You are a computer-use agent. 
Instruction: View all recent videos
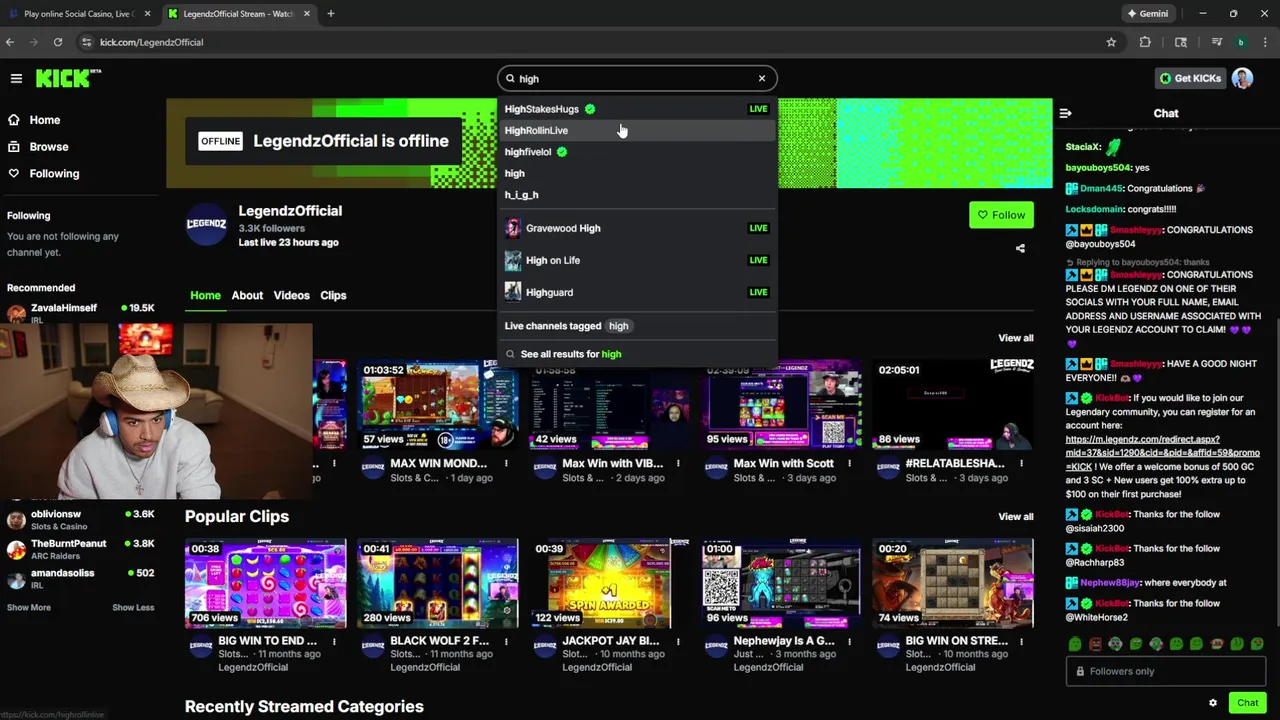pyautogui.click(x=1015, y=338)
